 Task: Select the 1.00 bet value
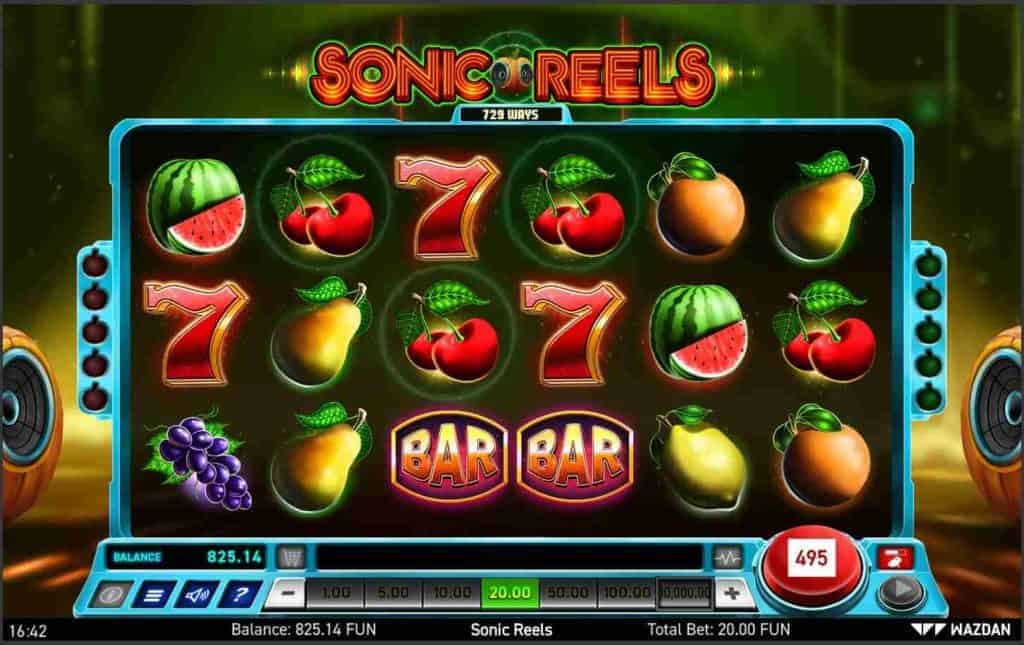(x=335, y=593)
